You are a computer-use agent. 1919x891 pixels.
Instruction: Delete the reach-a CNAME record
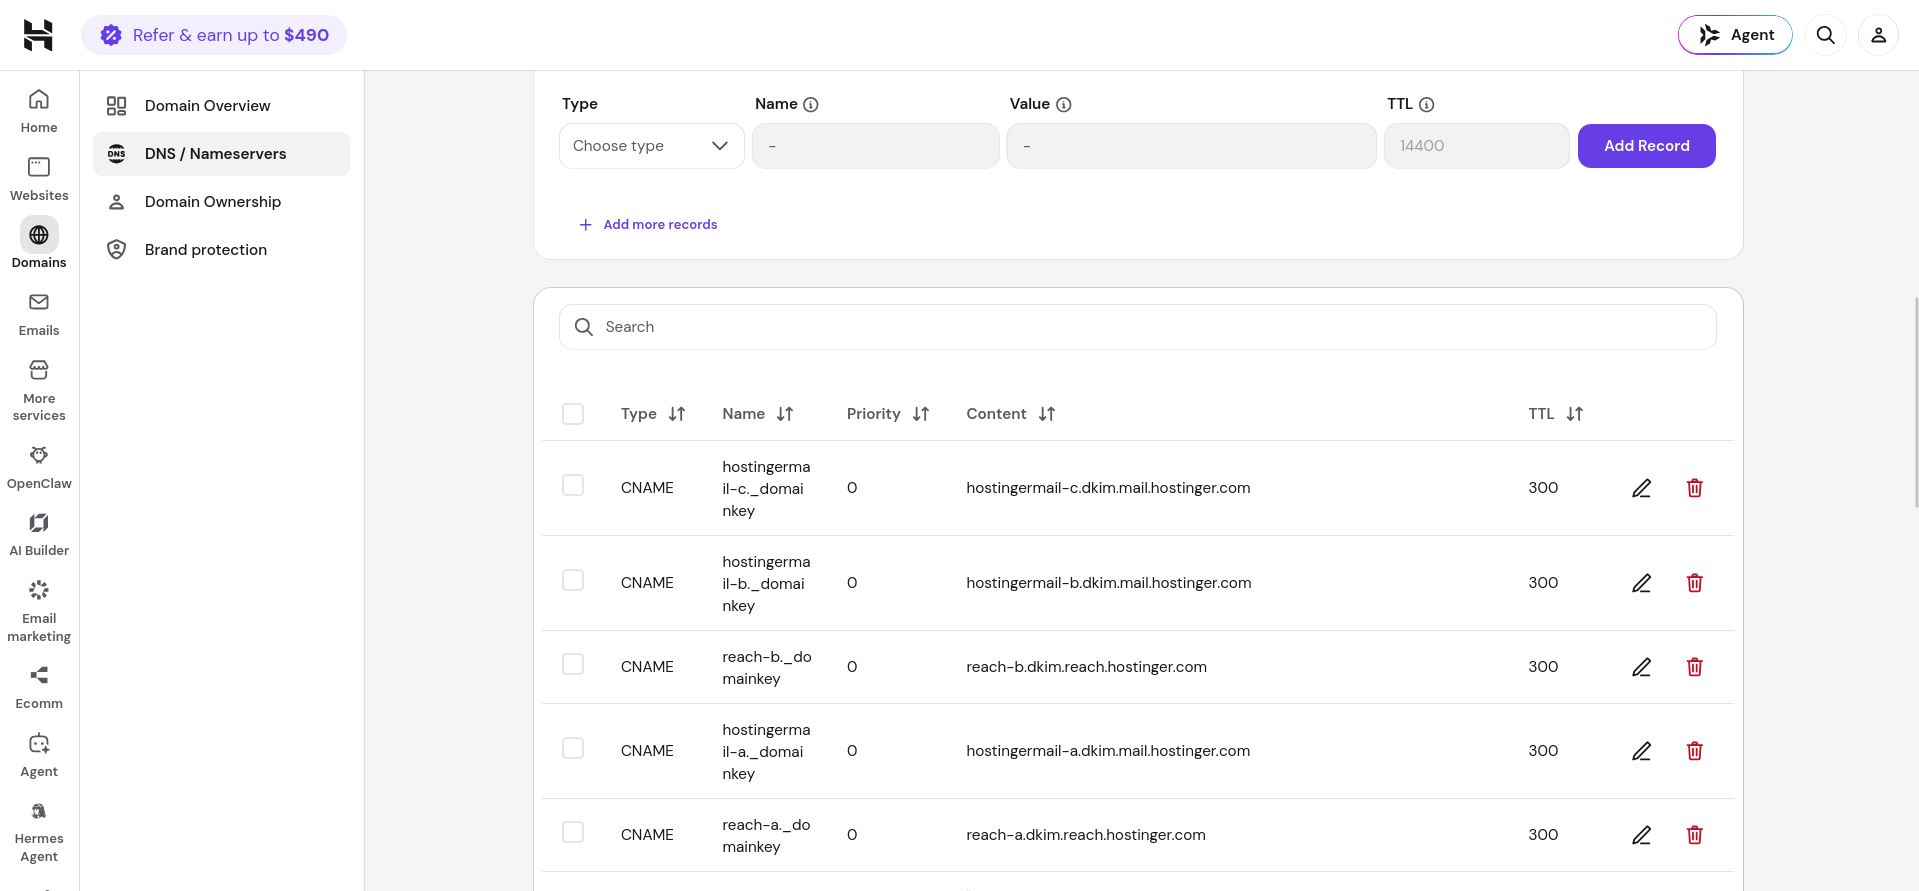[x=1694, y=835]
